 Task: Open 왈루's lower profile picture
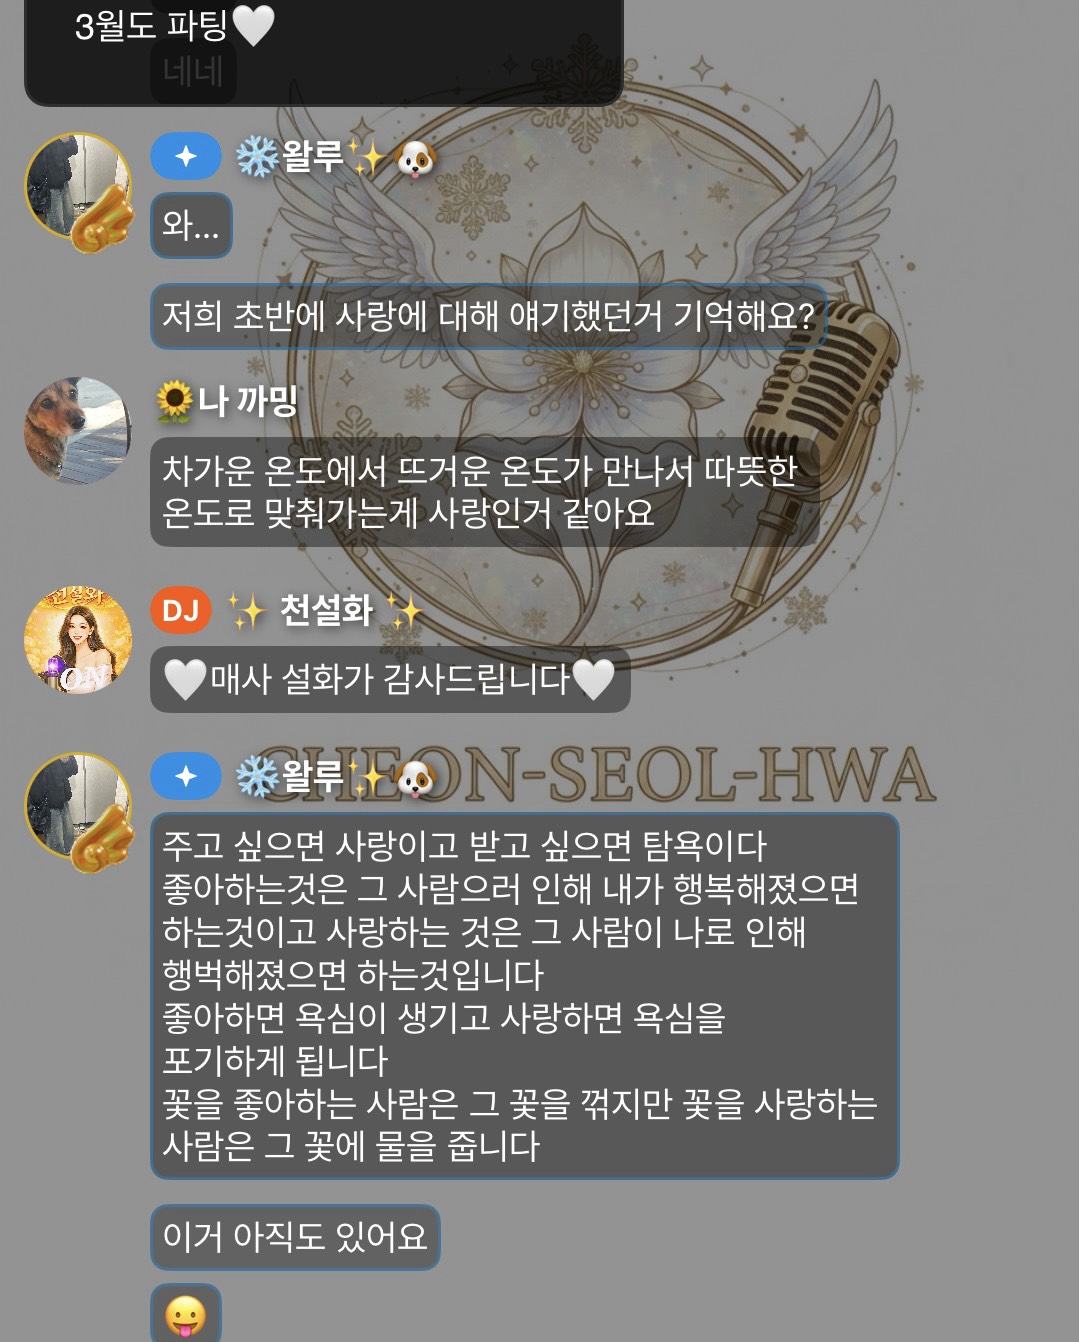tap(79, 811)
